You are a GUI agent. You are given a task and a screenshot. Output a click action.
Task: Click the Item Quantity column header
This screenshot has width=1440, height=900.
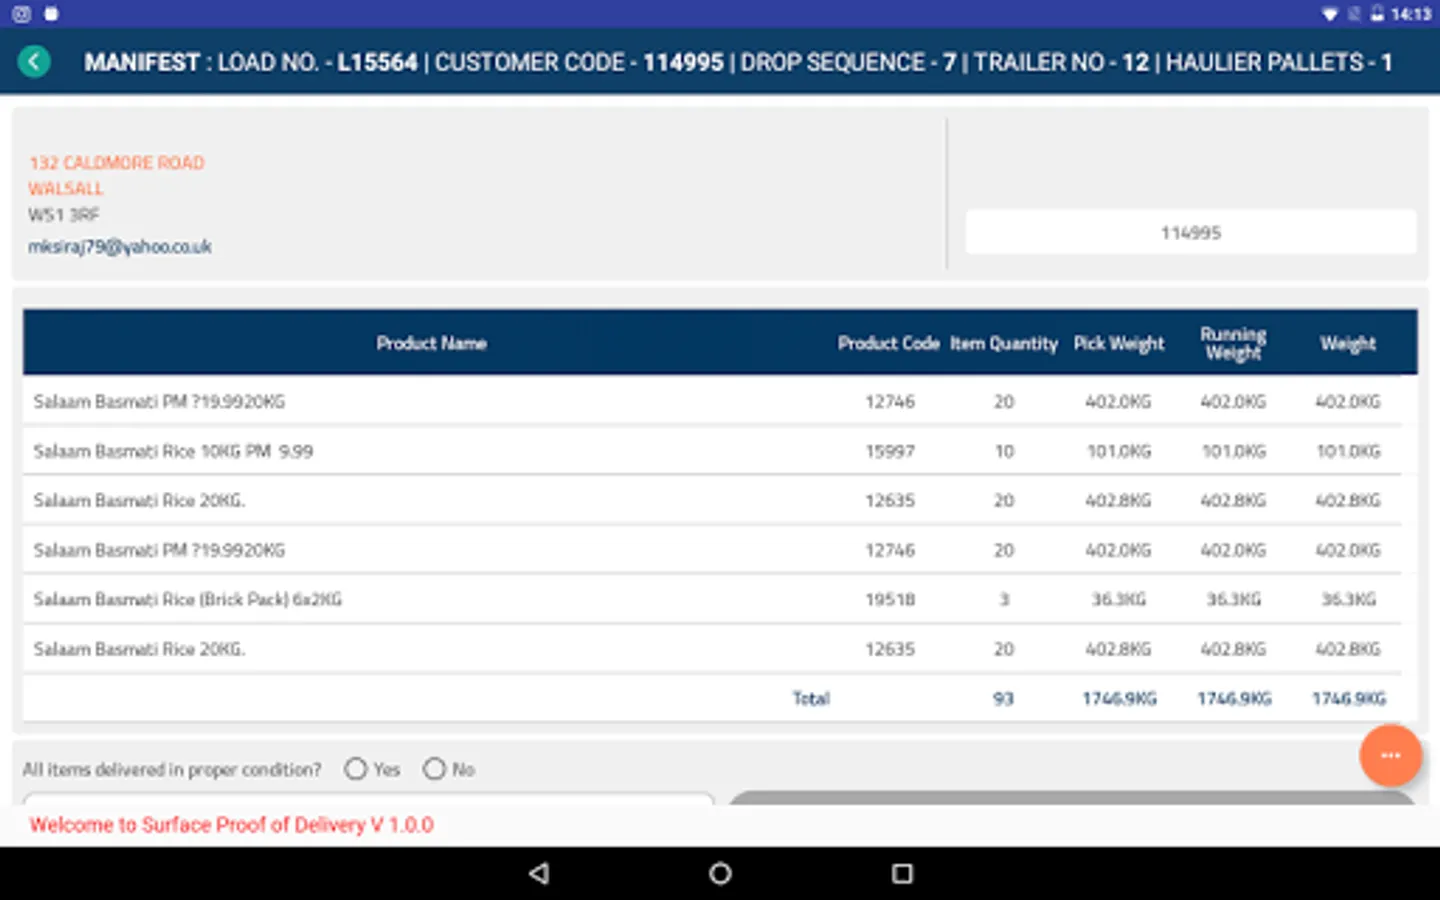point(1003,343)
